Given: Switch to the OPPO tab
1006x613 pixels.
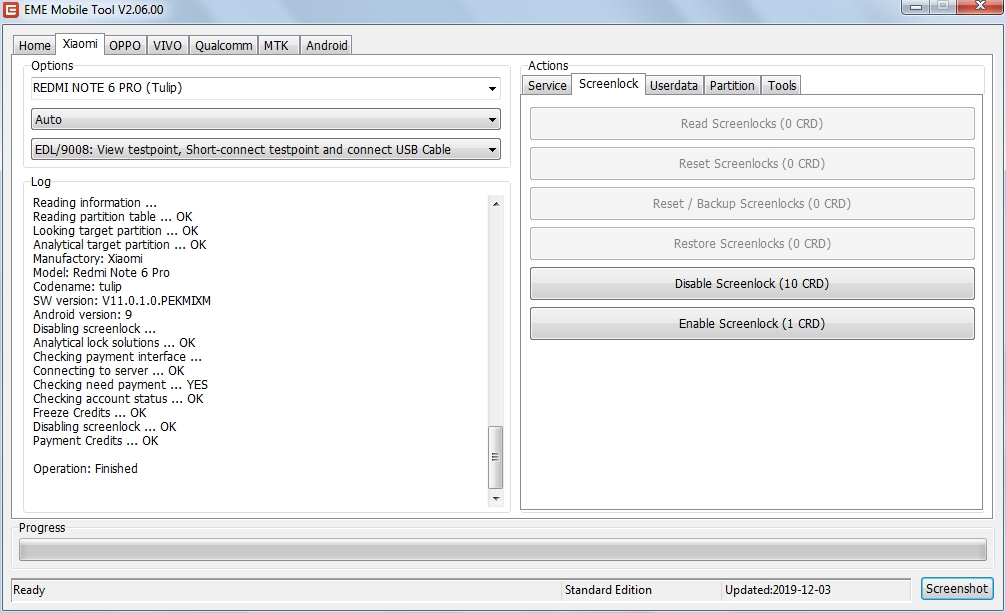Looking at the screenshot, I should [124, 46].
